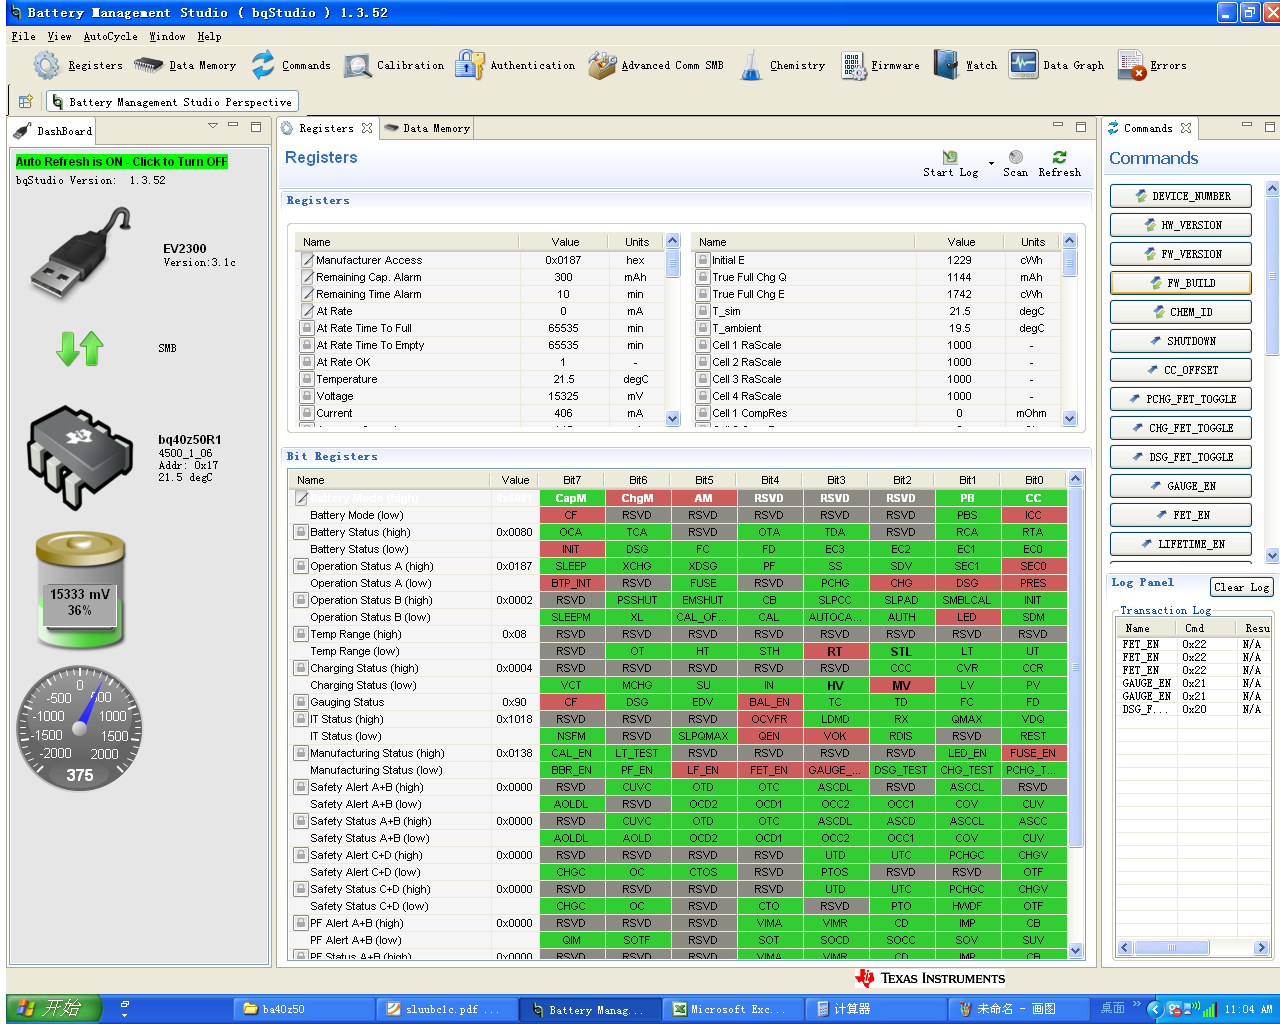Click the Scan icon in Registers panel
This screenshot has width=1280, height=1024.
[x=1015, y=158]
